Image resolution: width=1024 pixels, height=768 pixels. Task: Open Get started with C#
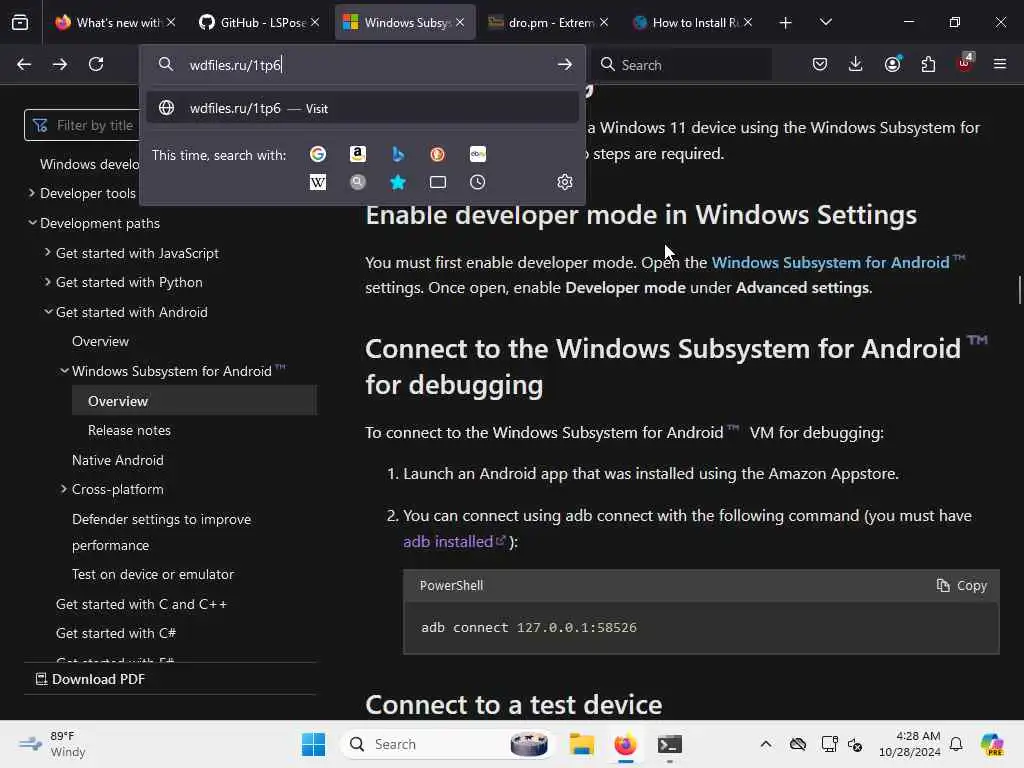[x=116, y=633]
